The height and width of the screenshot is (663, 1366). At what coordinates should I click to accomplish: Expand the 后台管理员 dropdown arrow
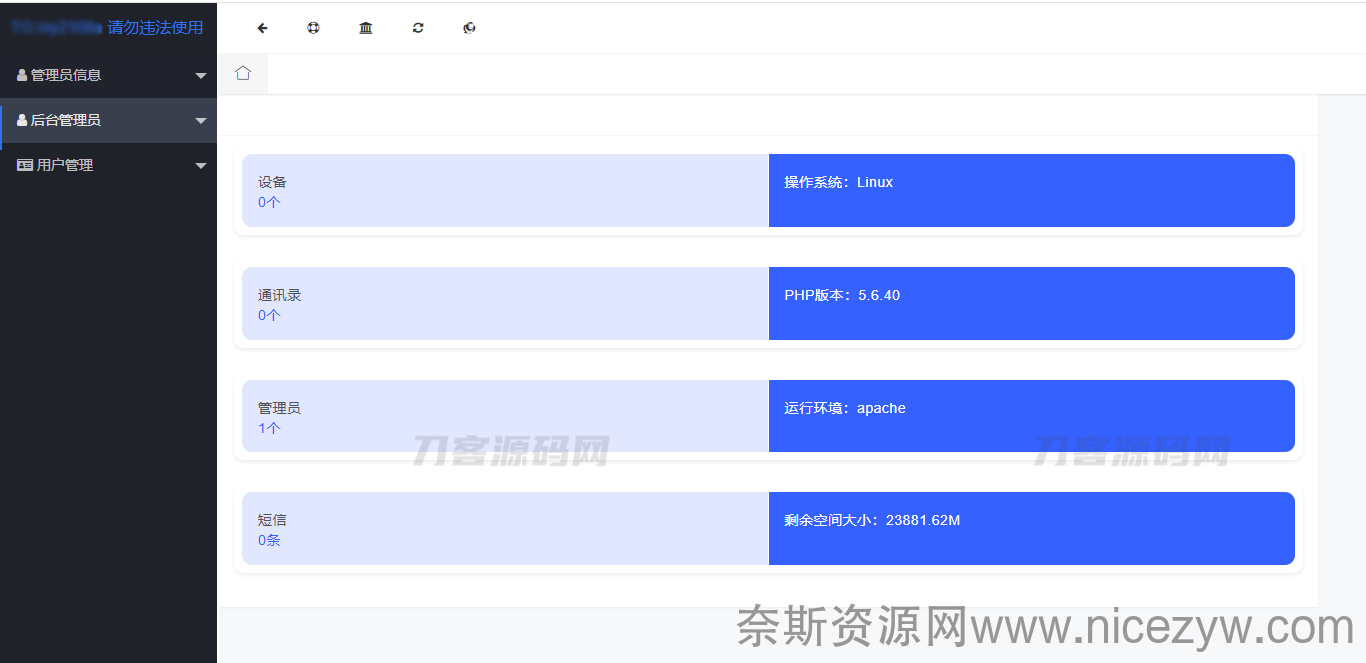[201, 121]
